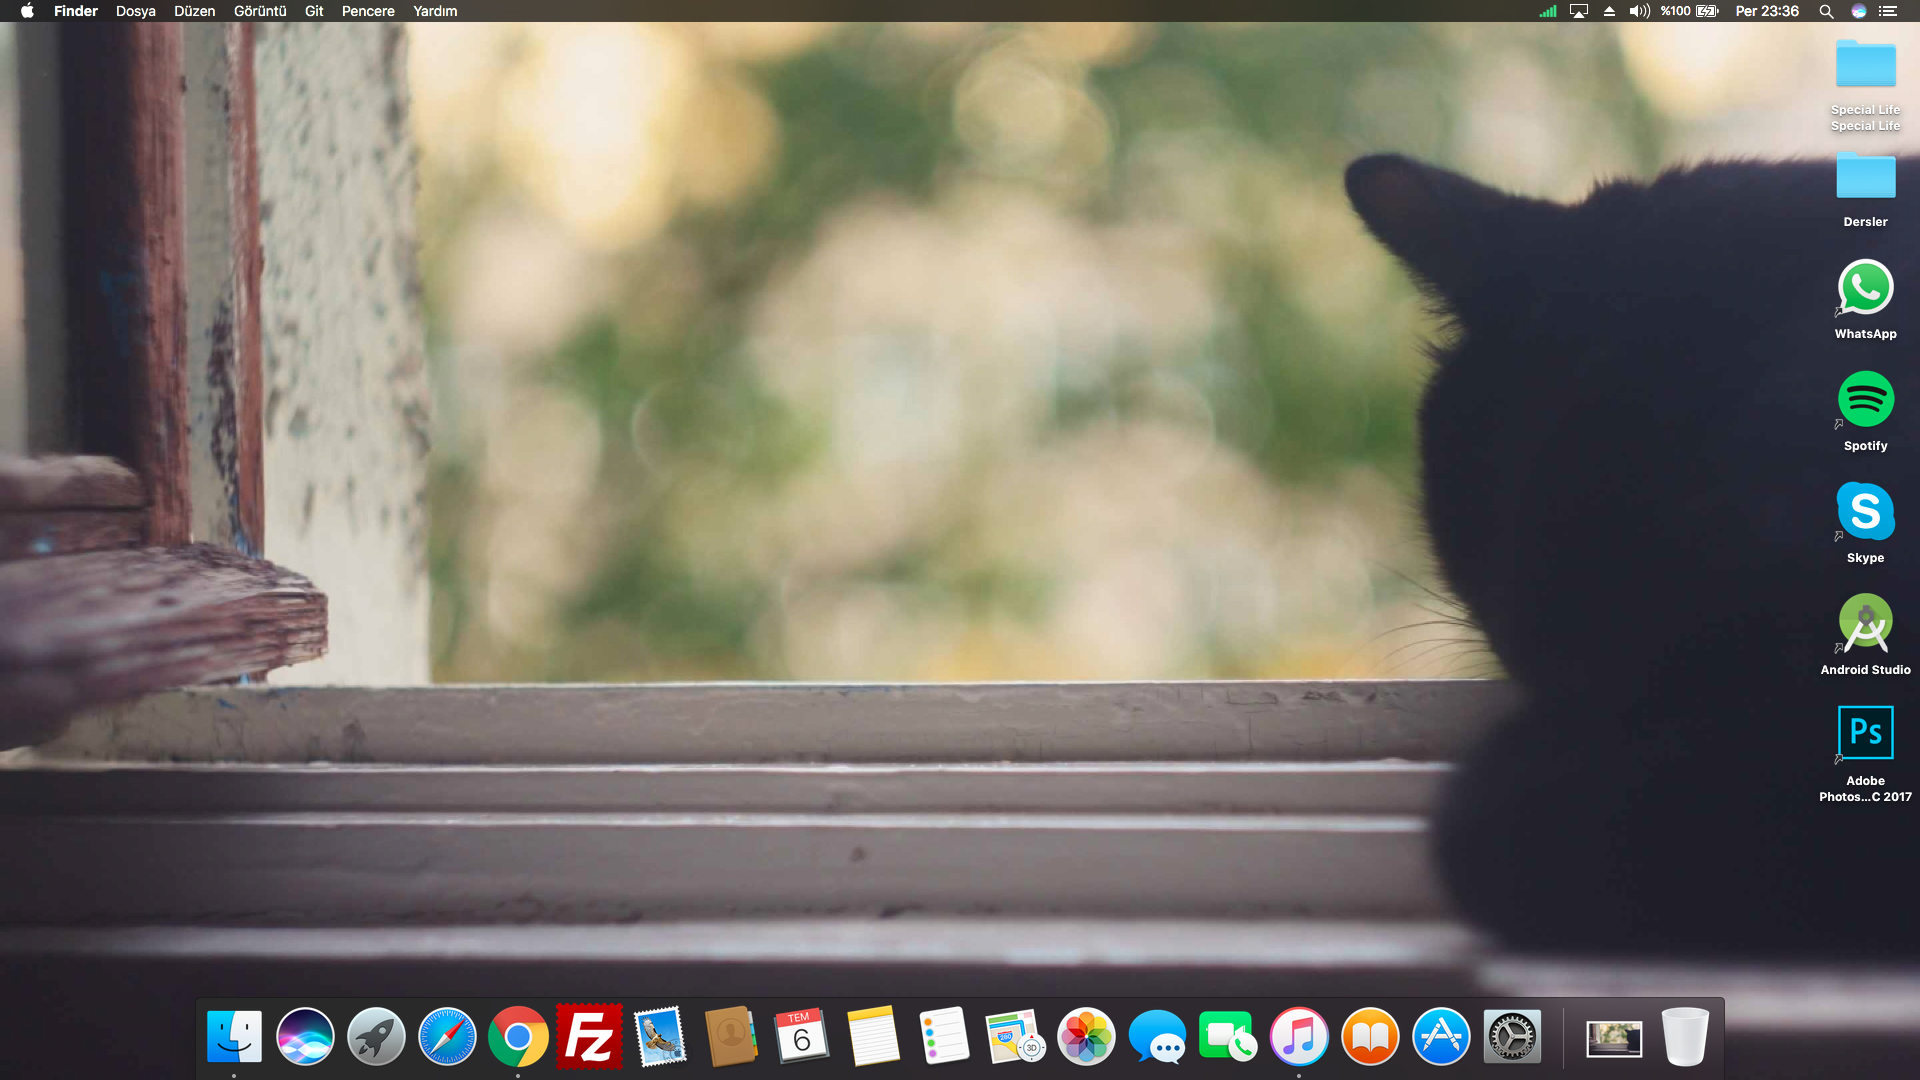The image size is (1920, 1080).
Task: Select Spotify desktop shortcut
Action: 1865,400
